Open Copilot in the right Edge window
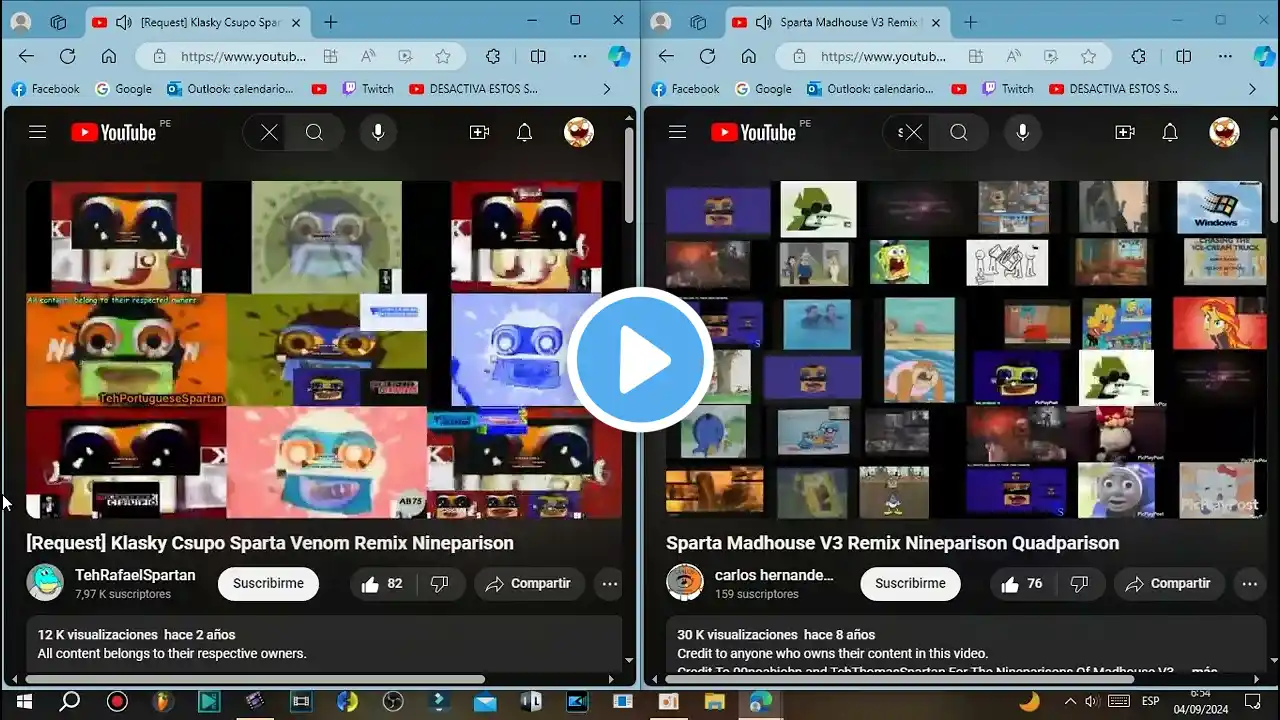The height and width of the screenshot is (720, 1280). tap(1264, 57)
